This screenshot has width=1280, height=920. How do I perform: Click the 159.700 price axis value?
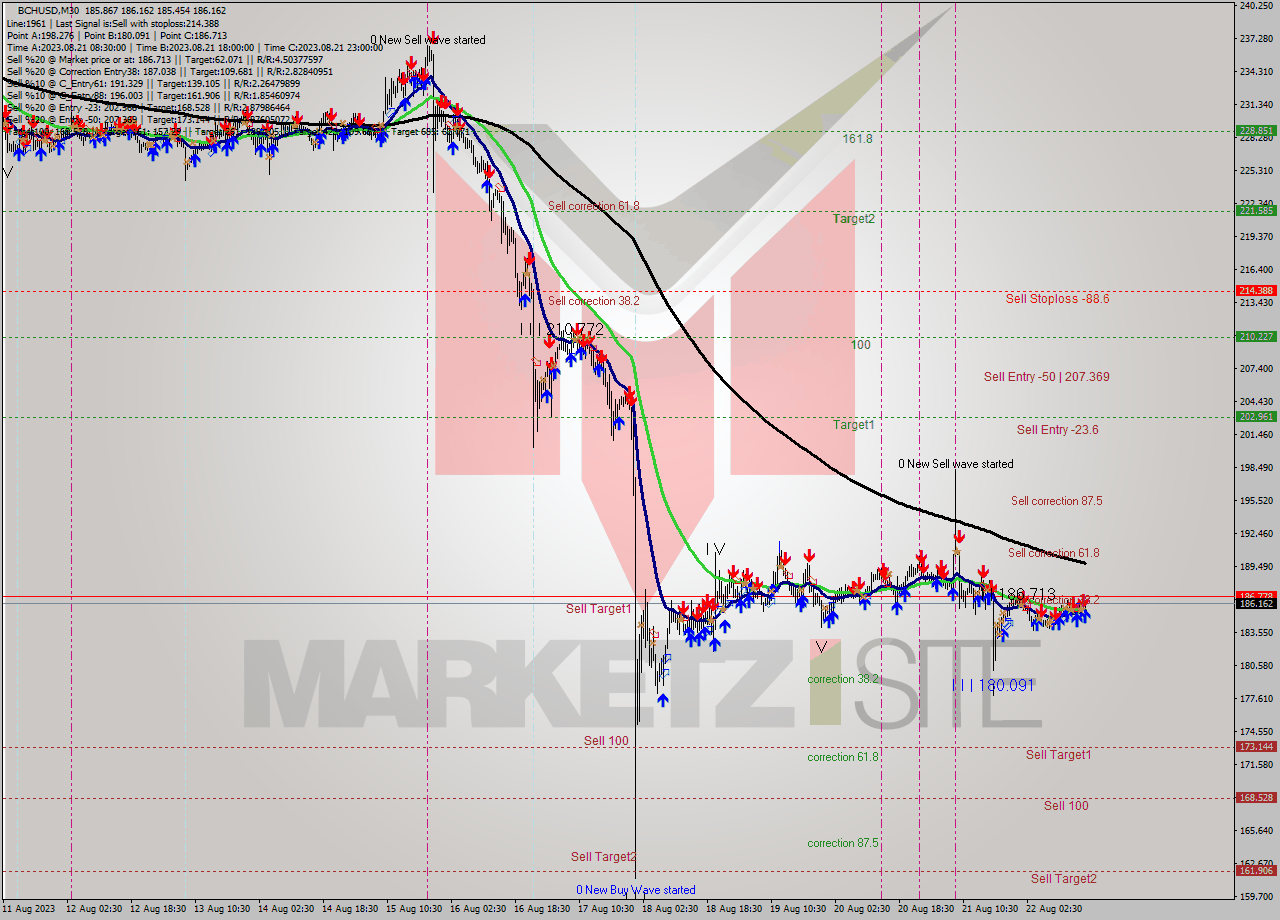[x=1256, y=897]
